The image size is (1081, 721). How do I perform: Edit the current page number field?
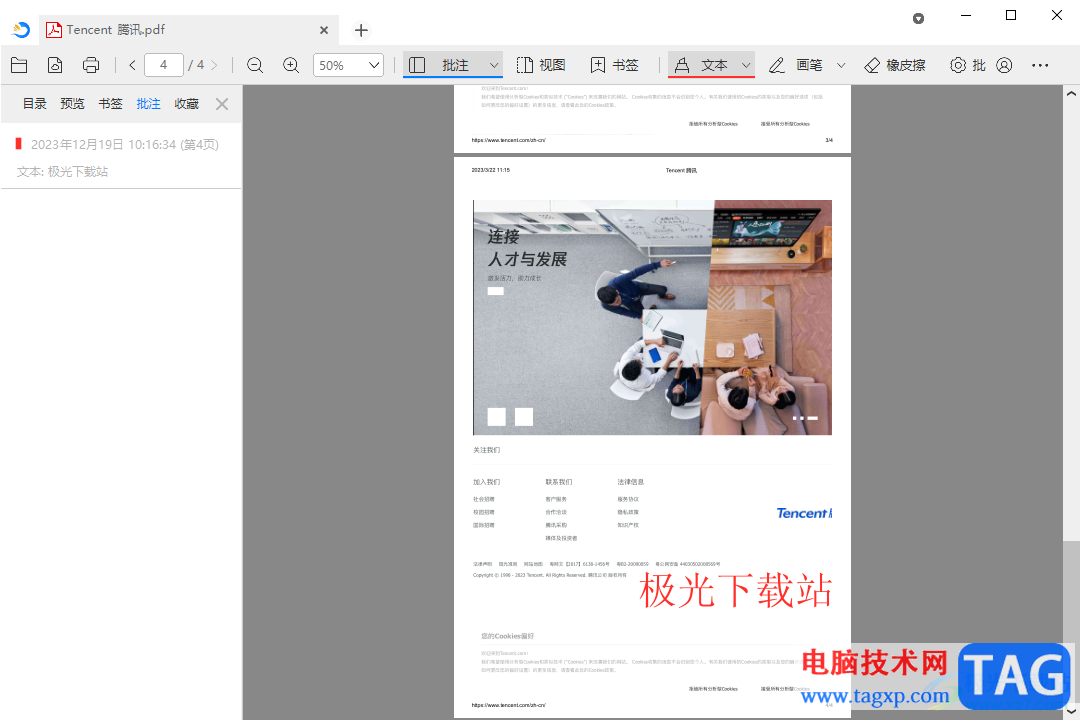[163, 65]
